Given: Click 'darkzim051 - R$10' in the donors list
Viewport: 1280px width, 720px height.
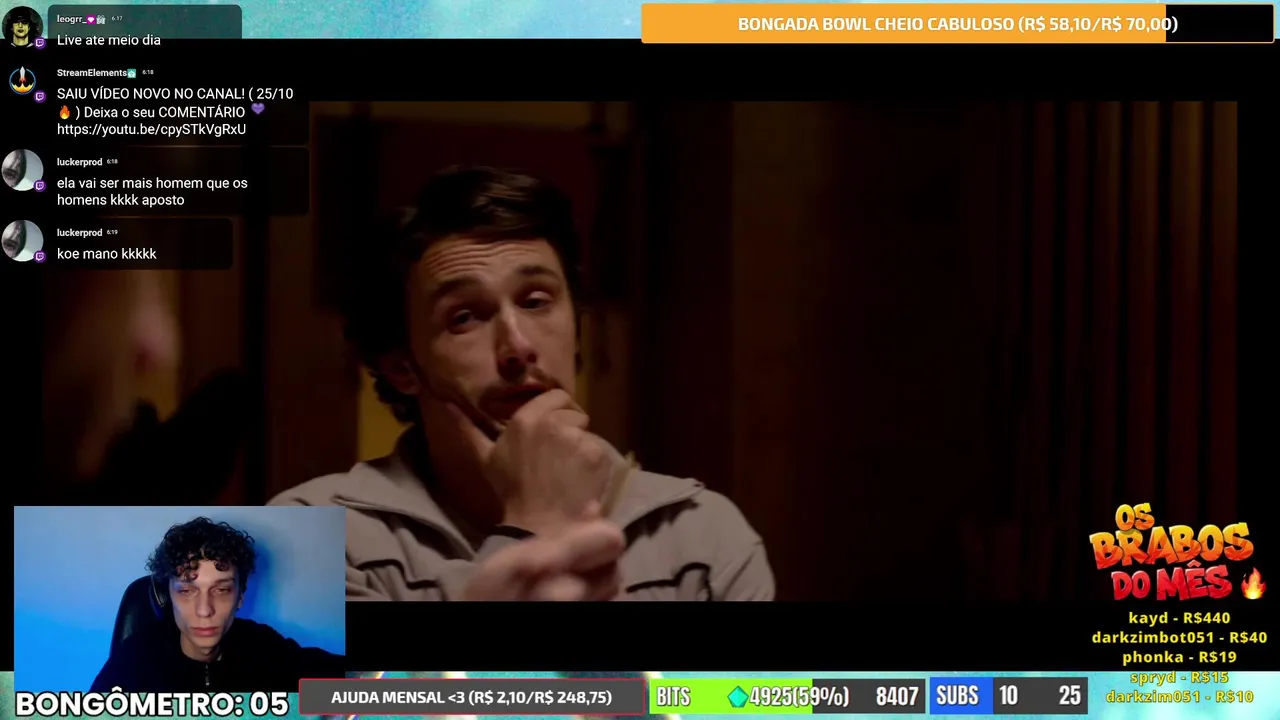Looking at the screenshot, I should tap(1179, 696).
